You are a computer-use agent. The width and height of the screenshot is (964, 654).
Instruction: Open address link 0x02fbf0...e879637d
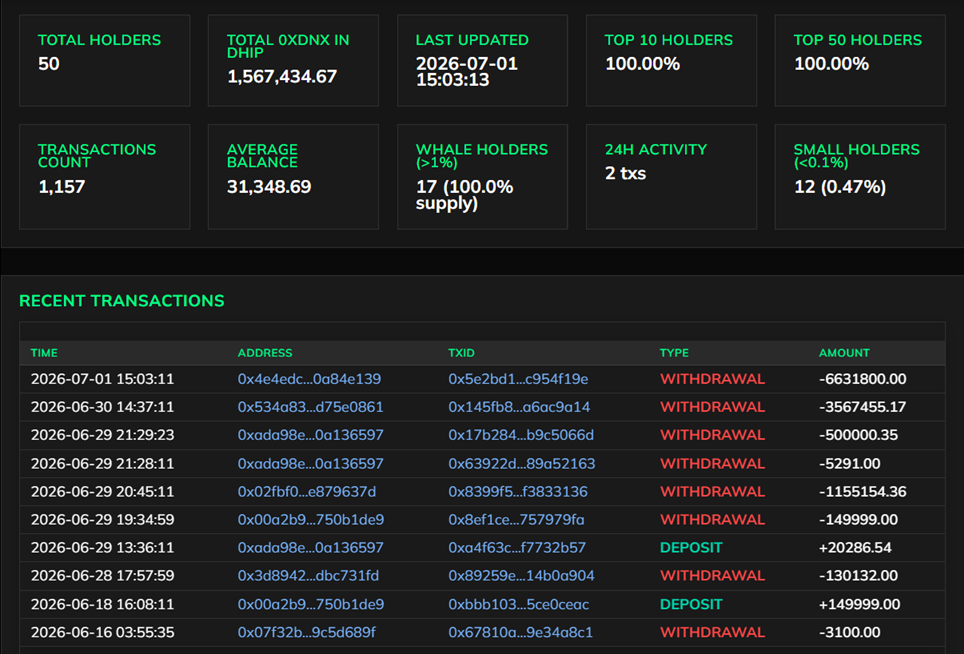(x=307, y=492)
